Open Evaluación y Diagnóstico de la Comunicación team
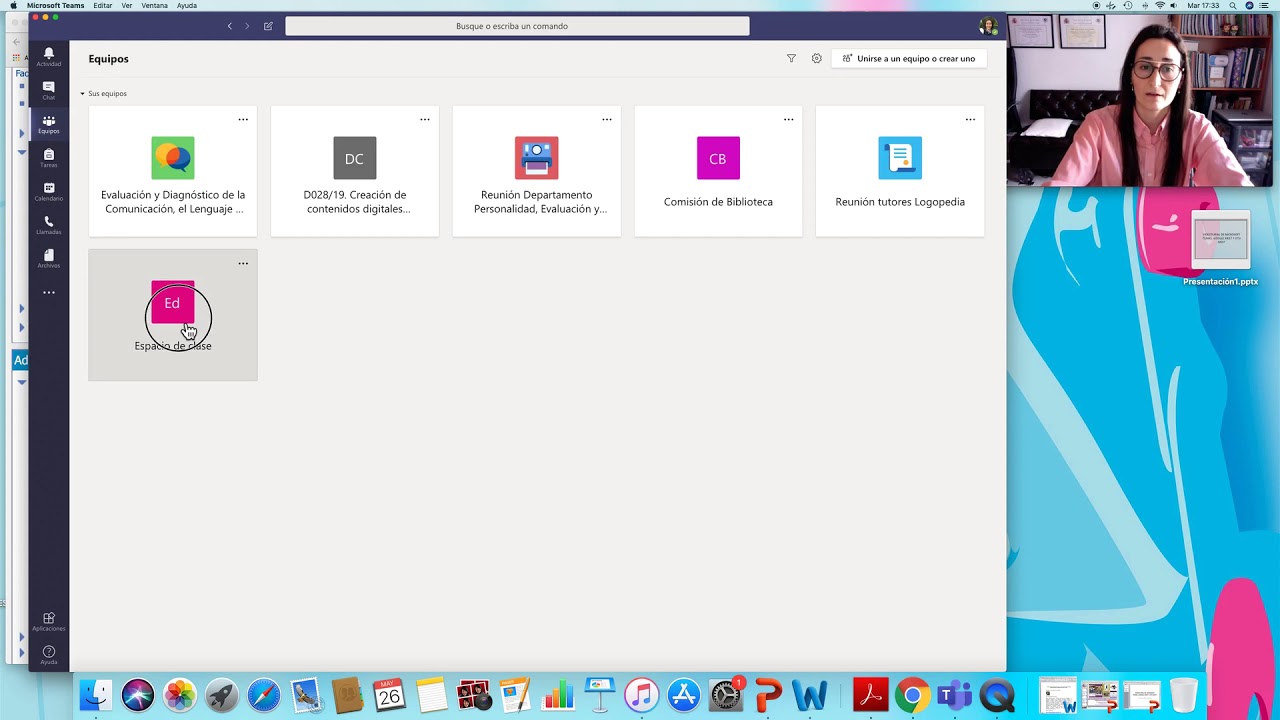Screen dimensions: 1280x720 click(x=173, y=171)
